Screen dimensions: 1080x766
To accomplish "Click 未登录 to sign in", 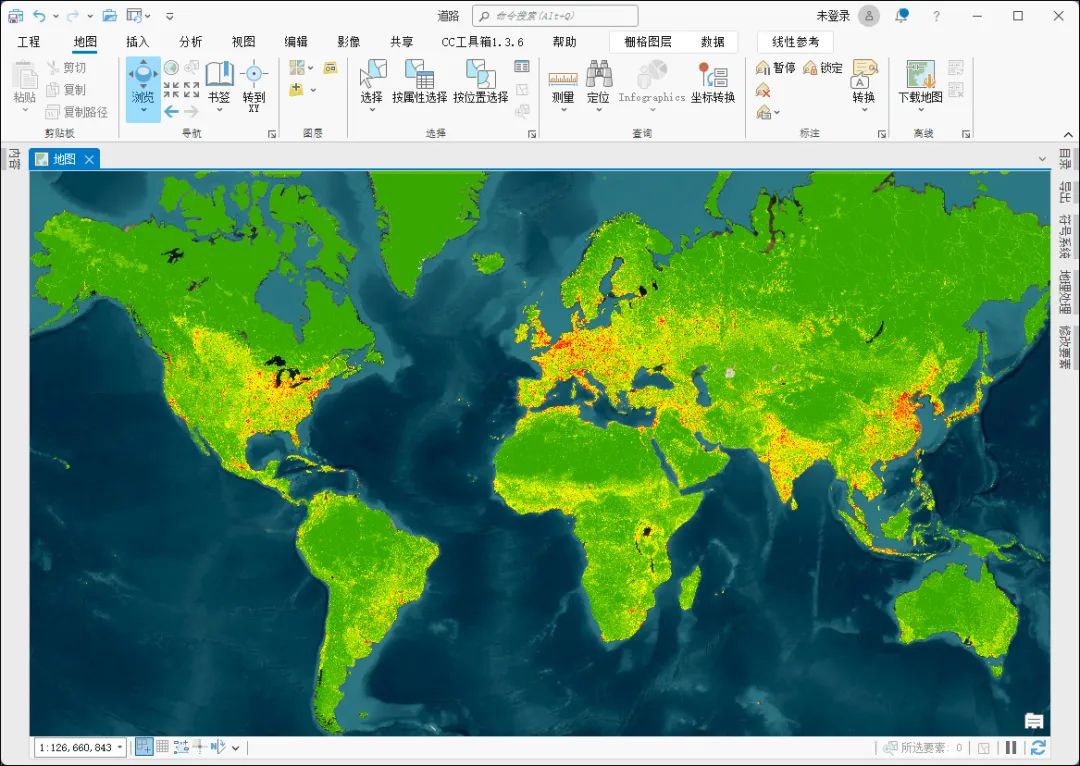I will click(833, 15).
